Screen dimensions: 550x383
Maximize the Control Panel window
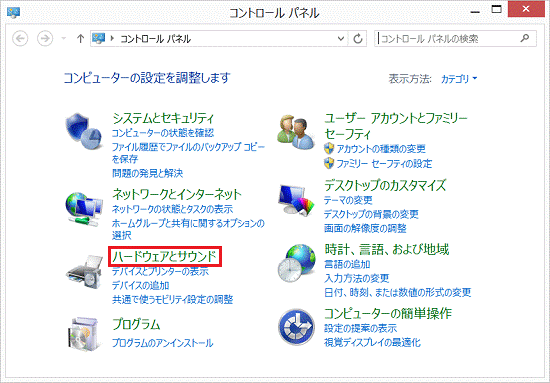(x=496, y=10)
